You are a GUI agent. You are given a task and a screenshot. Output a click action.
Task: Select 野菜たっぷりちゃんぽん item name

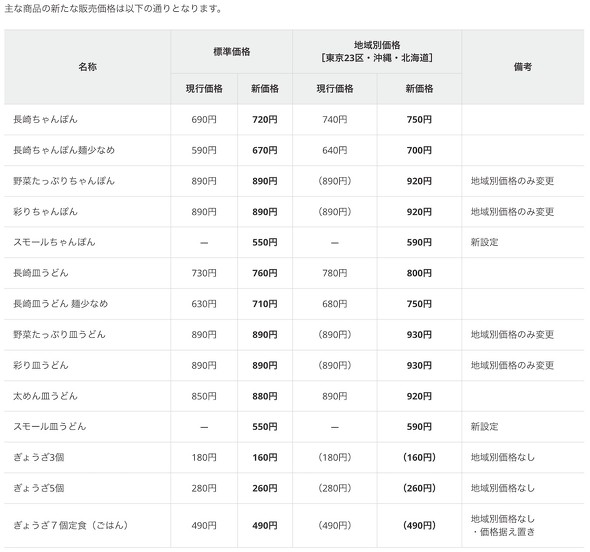tap(64, 181)
